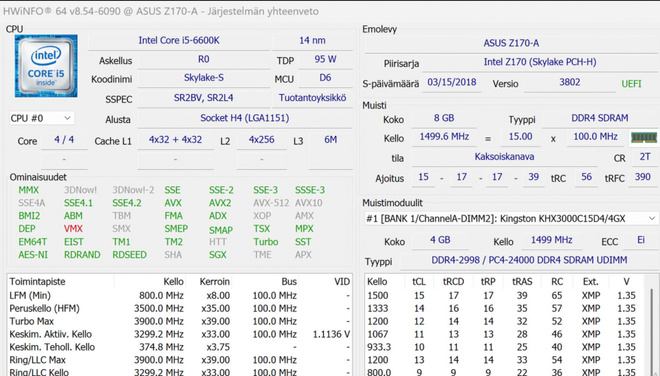Viewport: 660px width, 376px height.
Task: Click the Intel Core i5 logo image
Action: pyautogui.click(x=46, y=66)
